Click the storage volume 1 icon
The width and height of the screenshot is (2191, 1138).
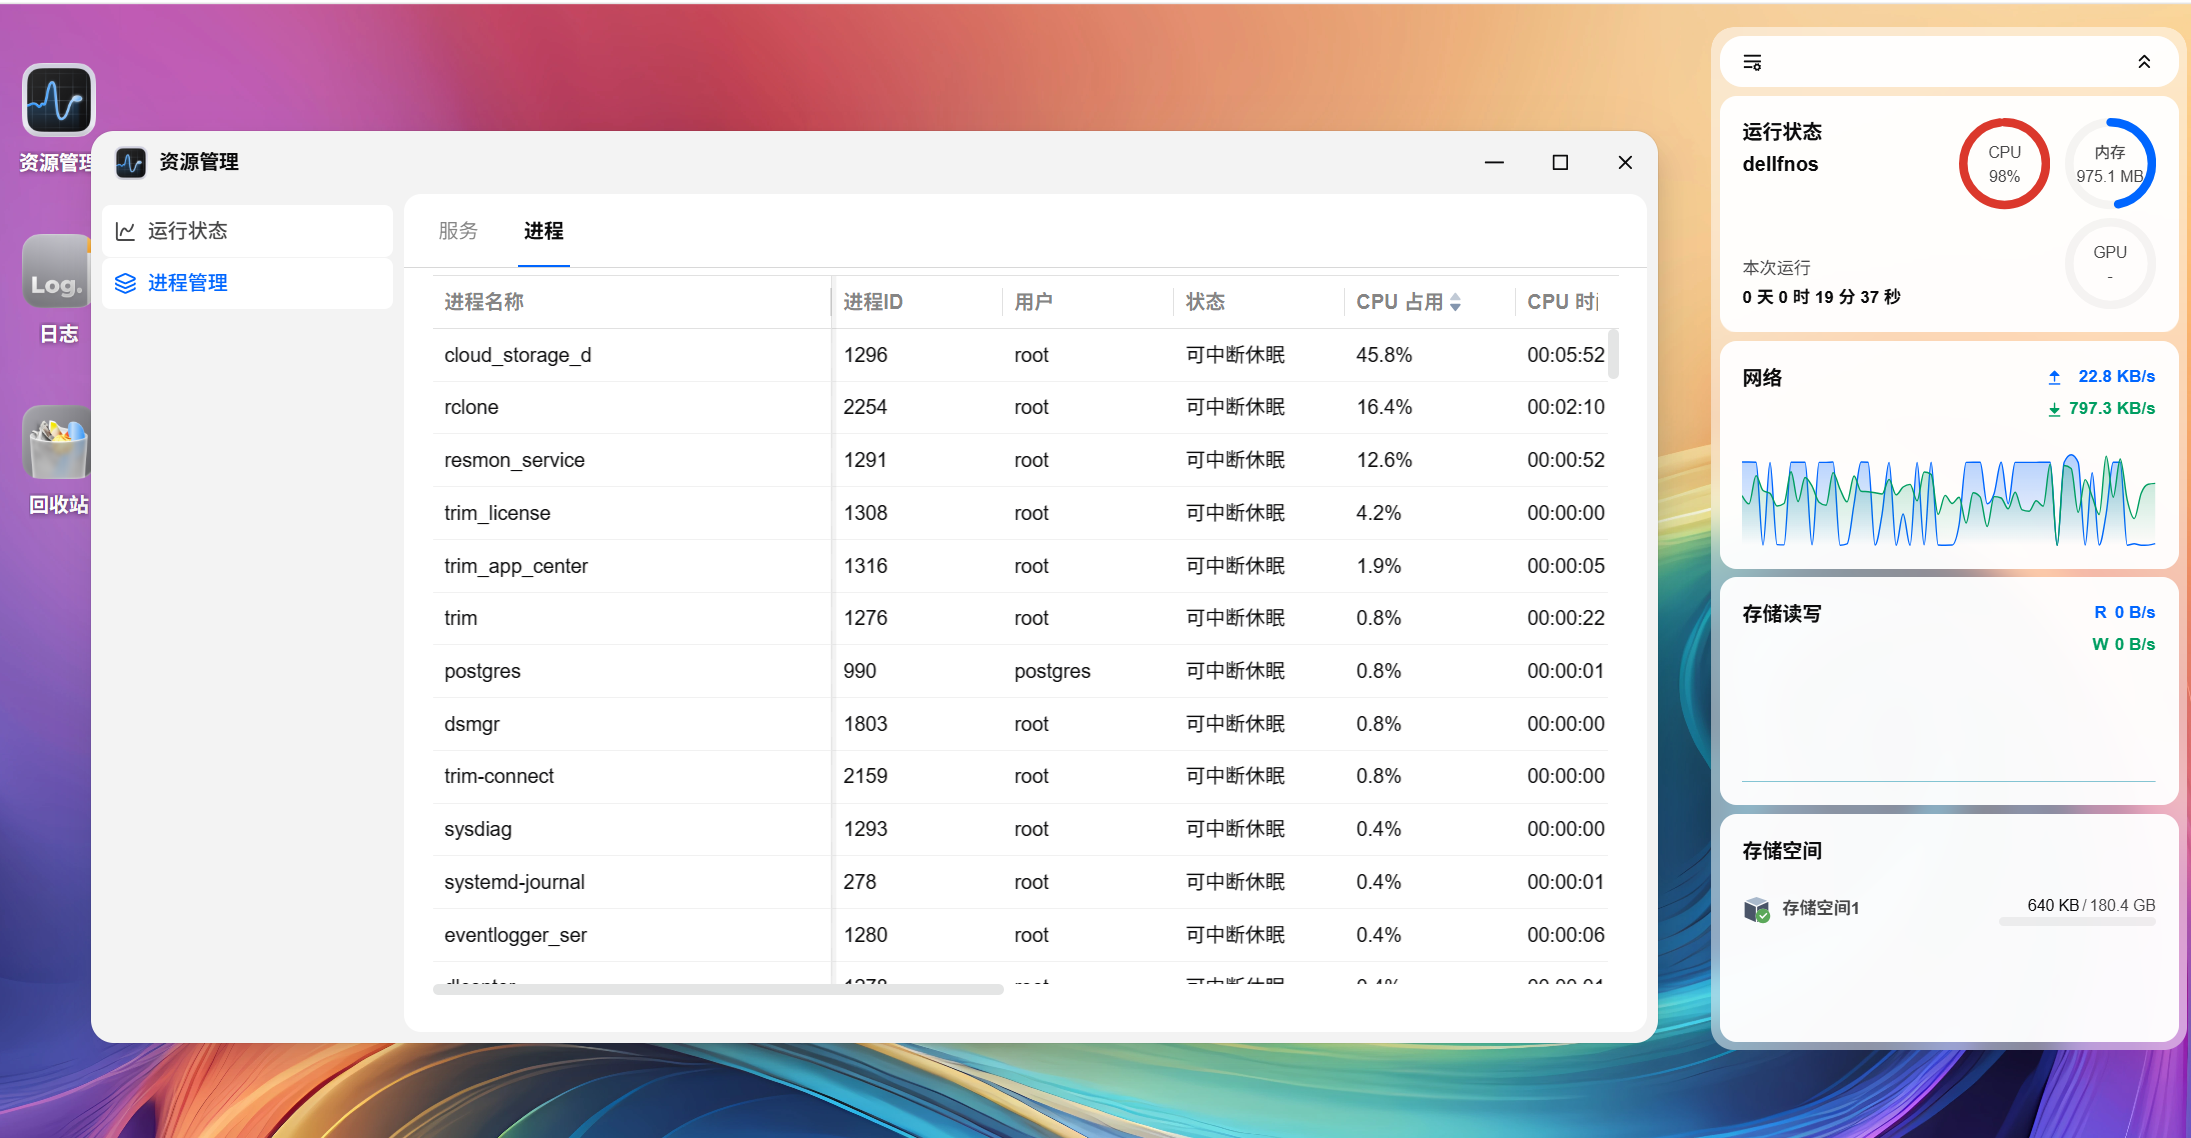coord(1756,908)
